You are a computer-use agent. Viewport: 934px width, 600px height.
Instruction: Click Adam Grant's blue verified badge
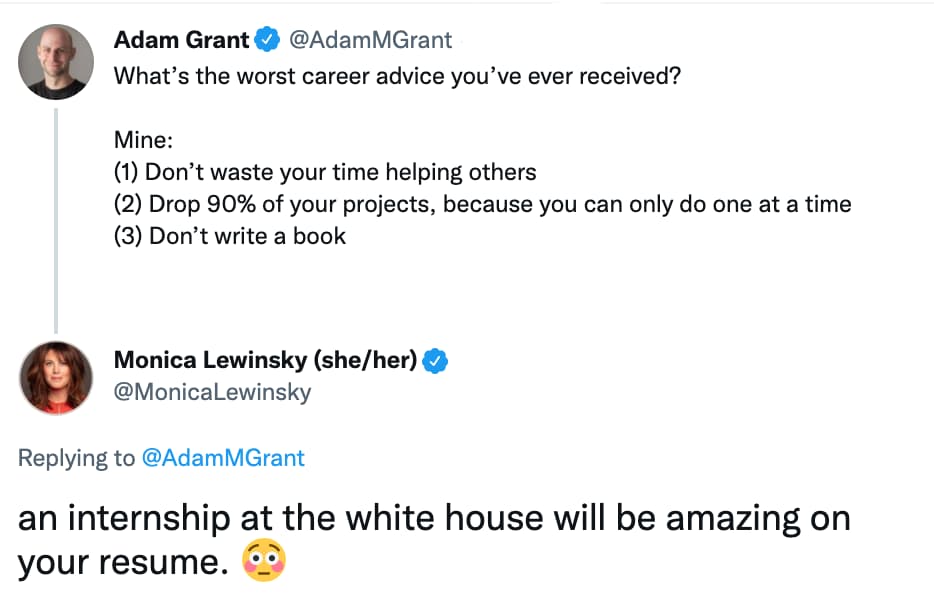click(267, 41)
